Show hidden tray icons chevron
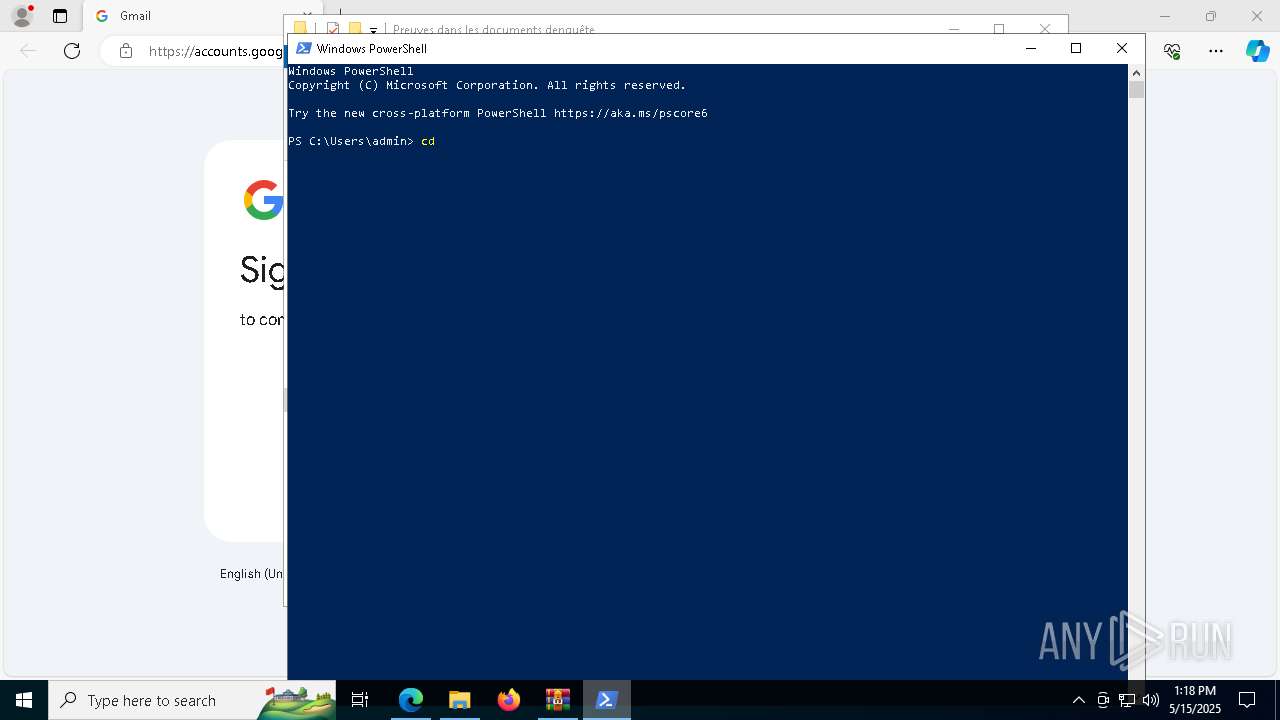Screen dimensions: 1280x720 tap(1078, 700)
